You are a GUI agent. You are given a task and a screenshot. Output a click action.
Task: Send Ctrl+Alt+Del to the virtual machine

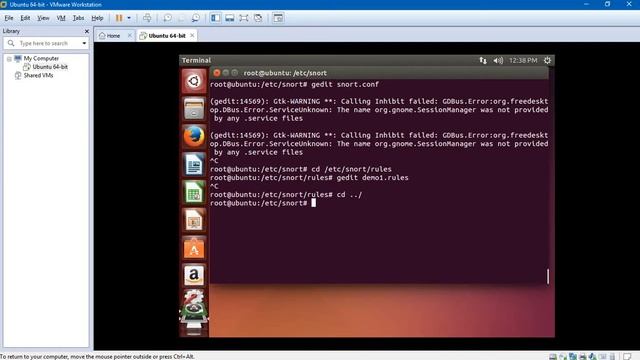point(147,18)
